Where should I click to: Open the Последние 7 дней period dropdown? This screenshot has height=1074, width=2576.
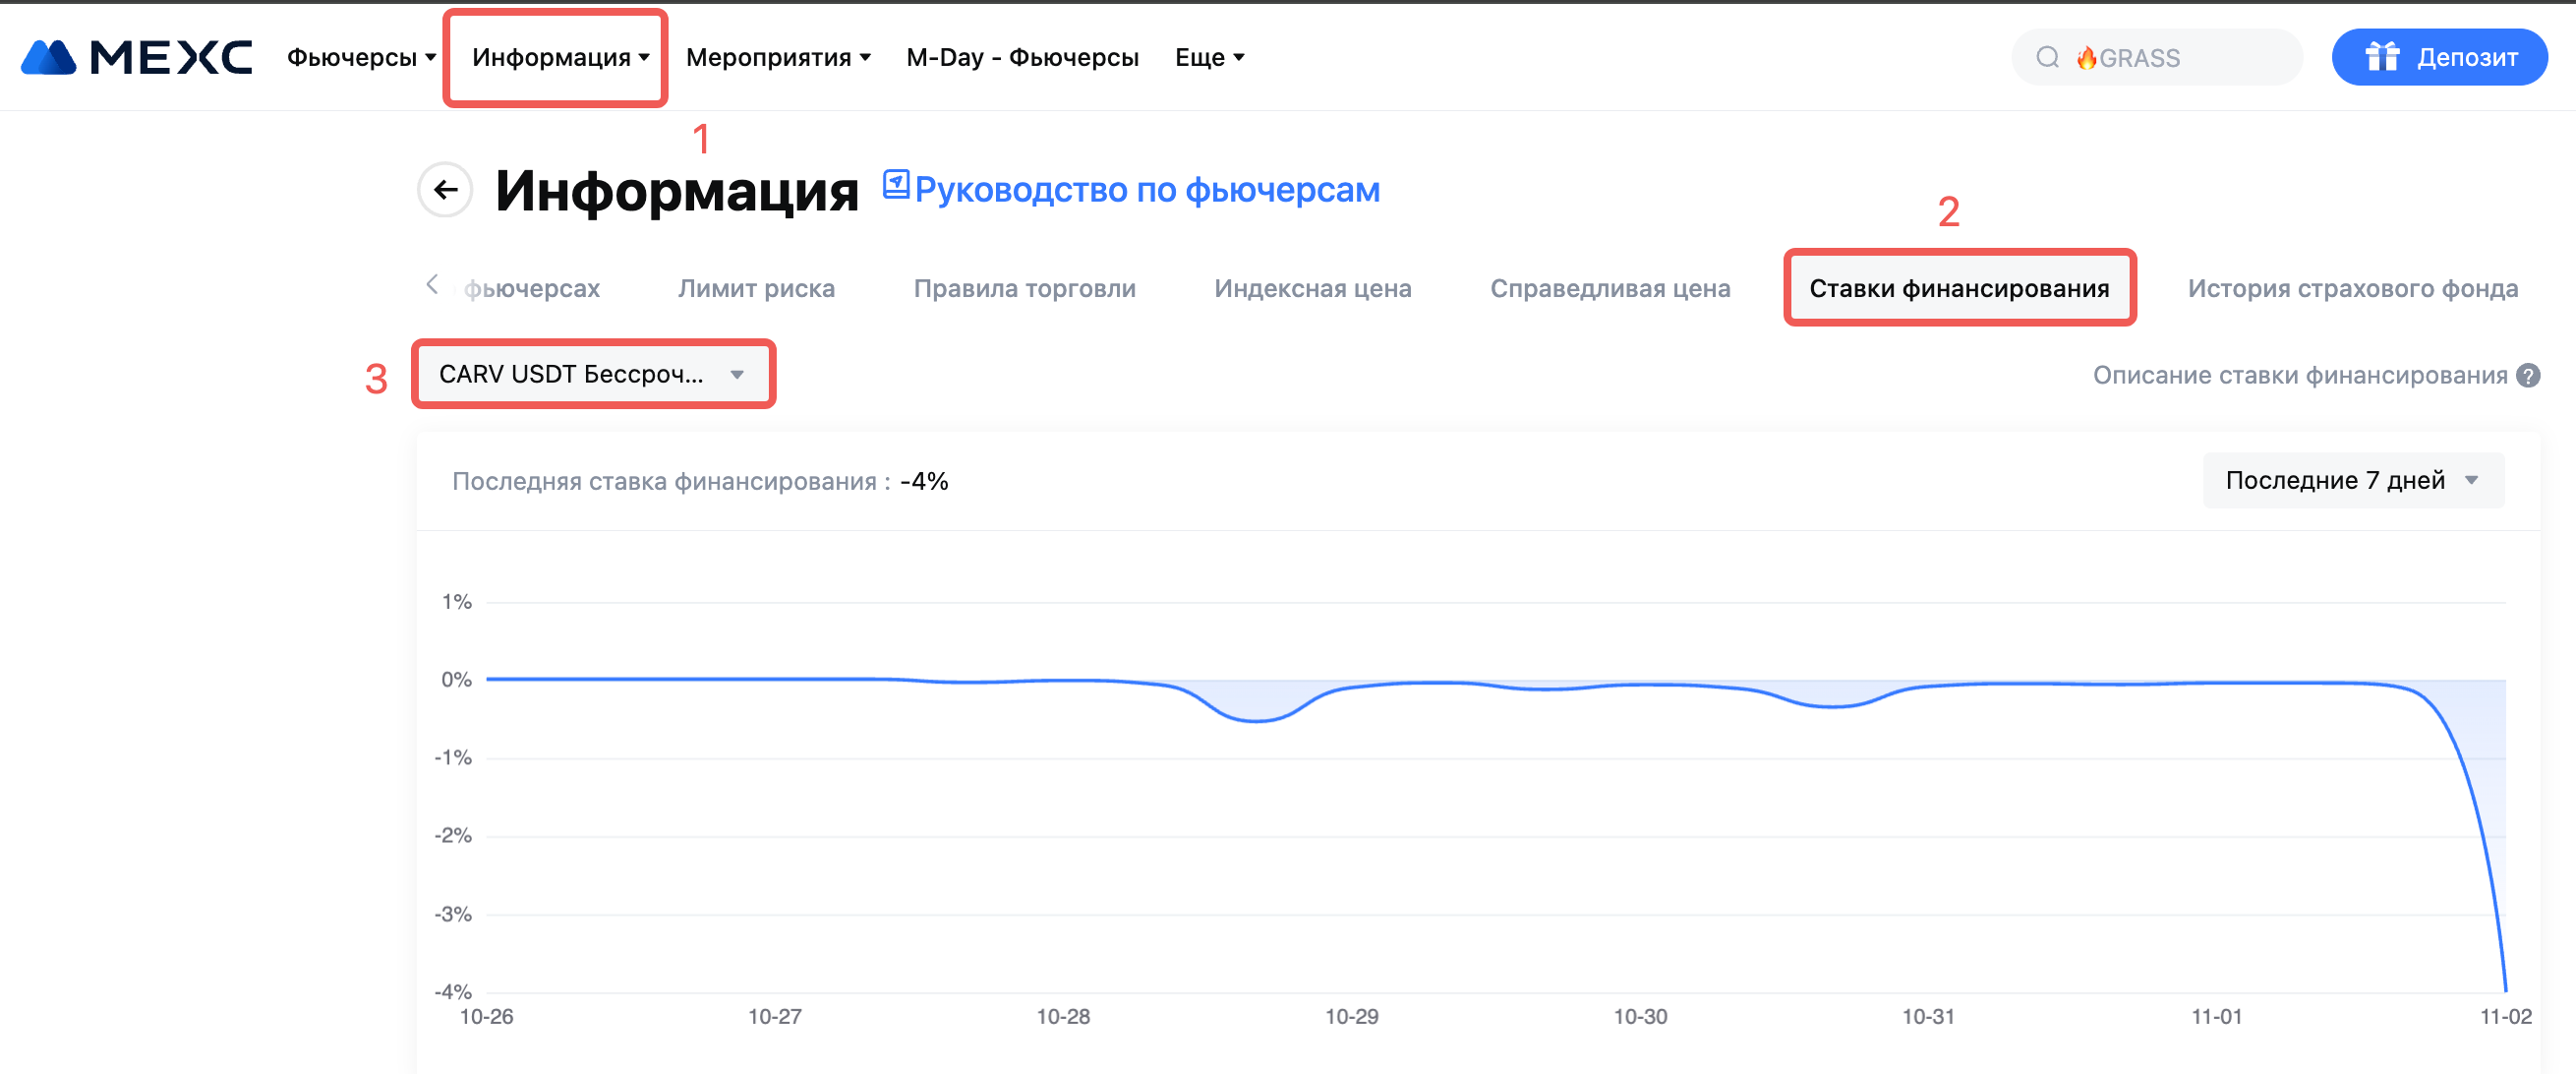click(x=2352, y=480)
